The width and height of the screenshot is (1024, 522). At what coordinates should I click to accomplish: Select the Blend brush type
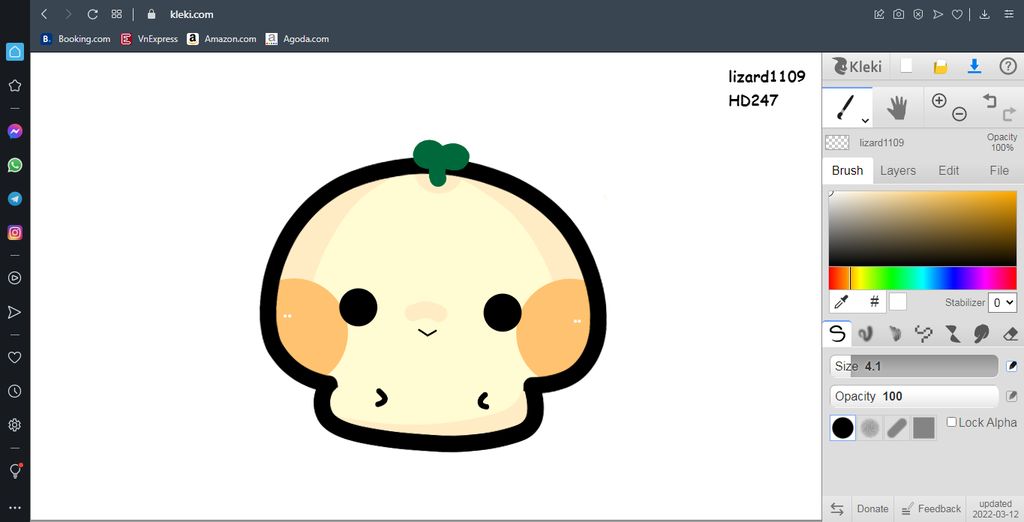tap(865, 334)
